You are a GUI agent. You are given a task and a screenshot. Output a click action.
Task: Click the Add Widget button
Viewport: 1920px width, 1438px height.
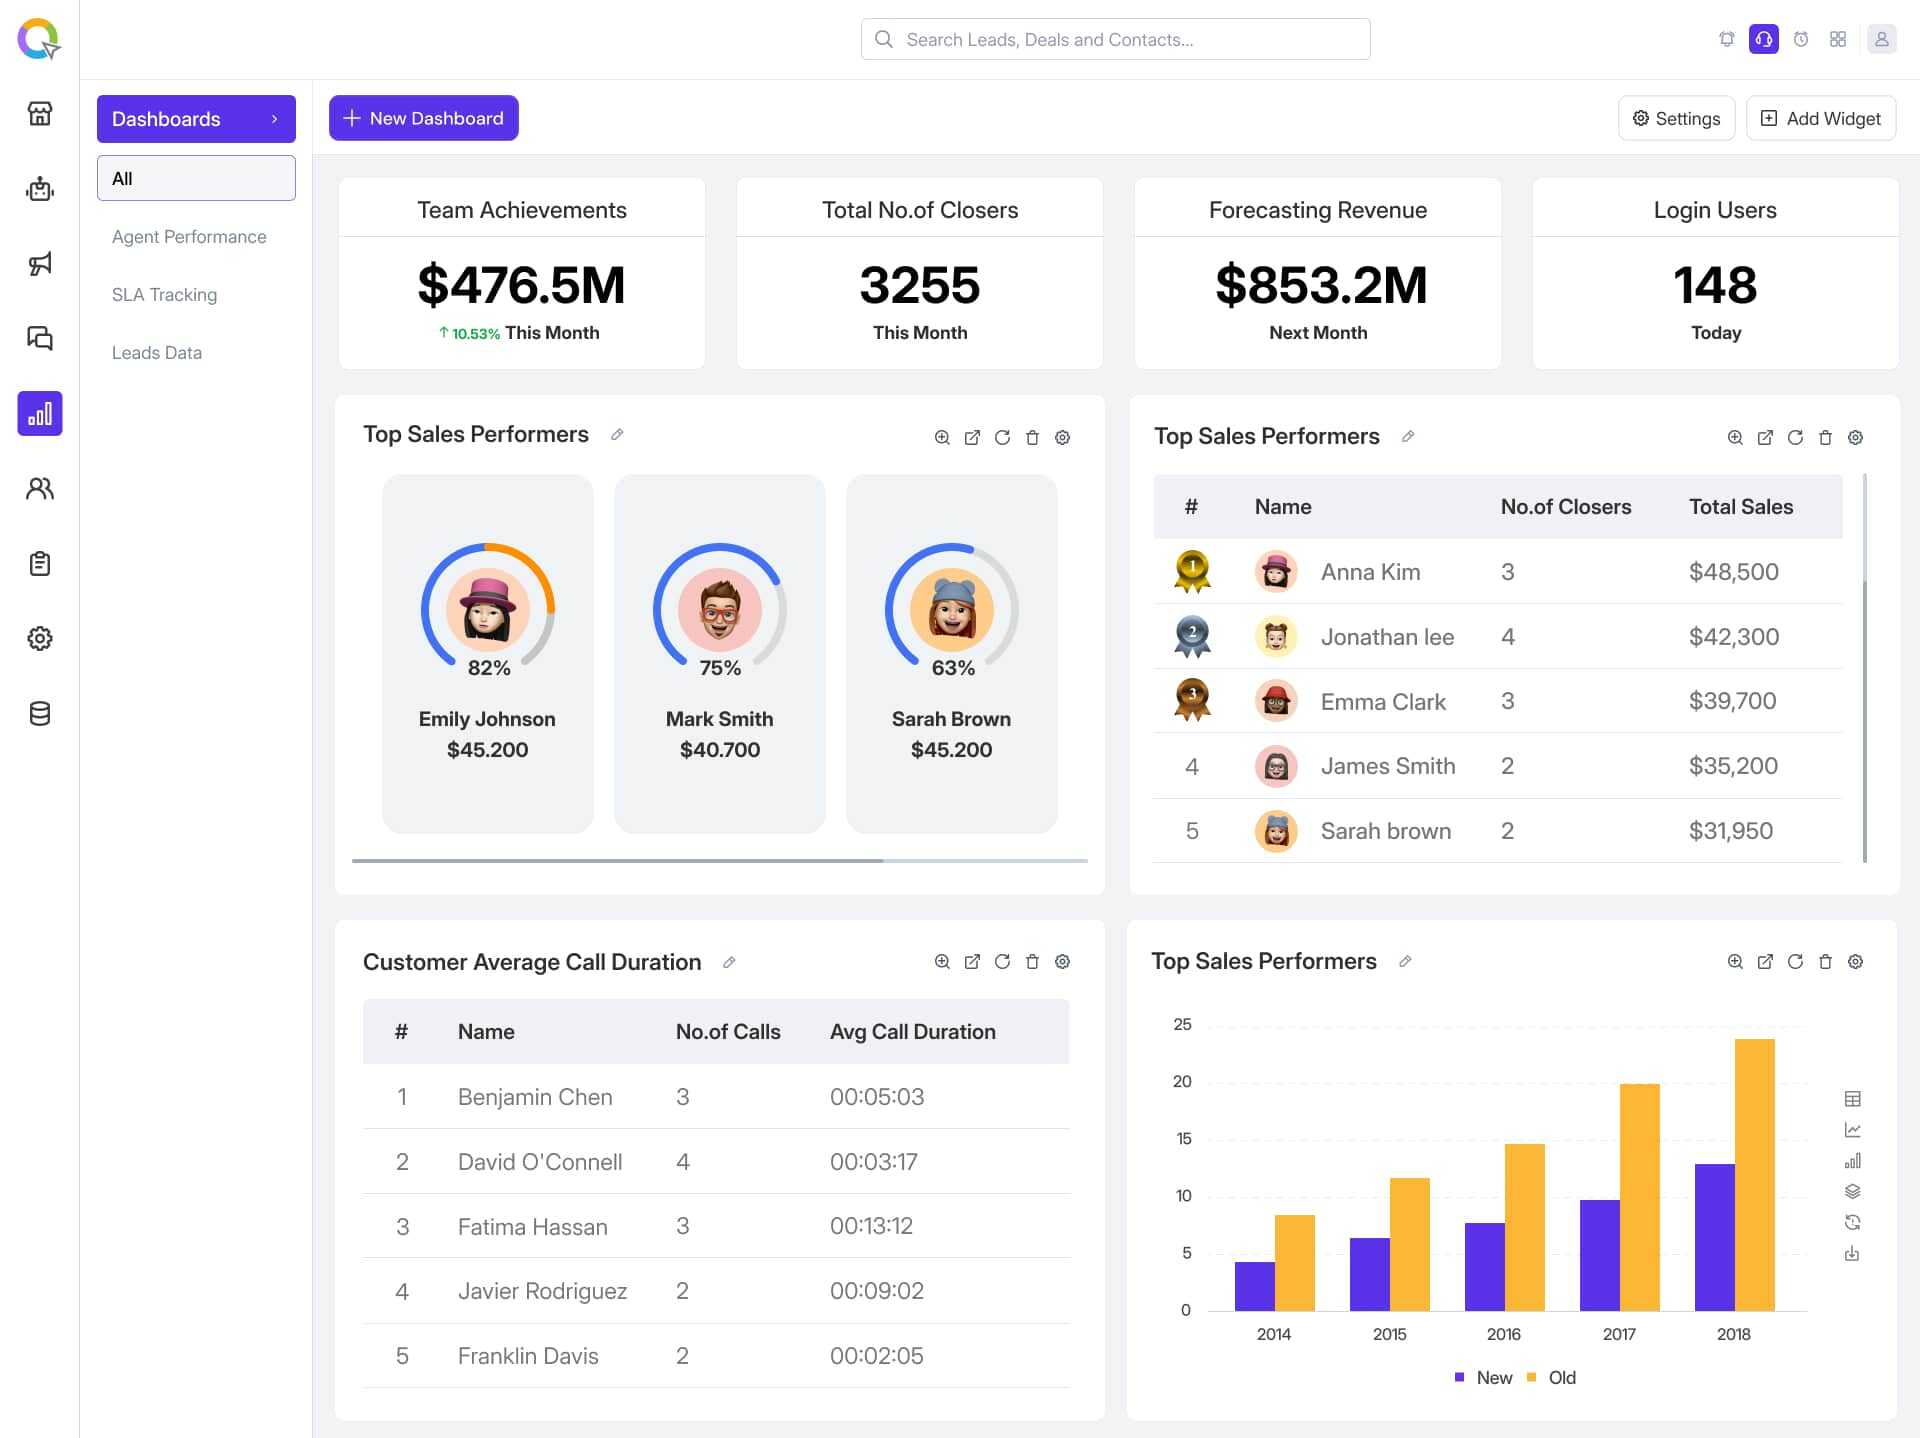coord(1820,118)
